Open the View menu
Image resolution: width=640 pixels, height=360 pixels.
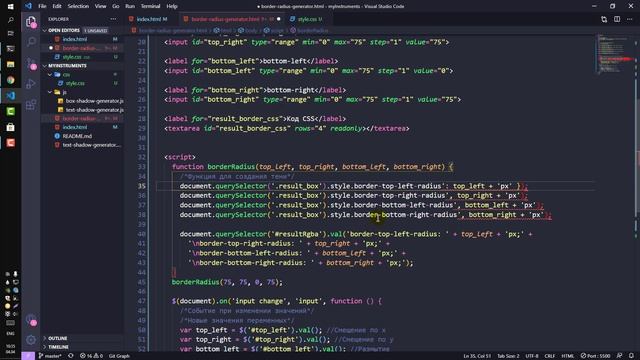pos(100,6)
